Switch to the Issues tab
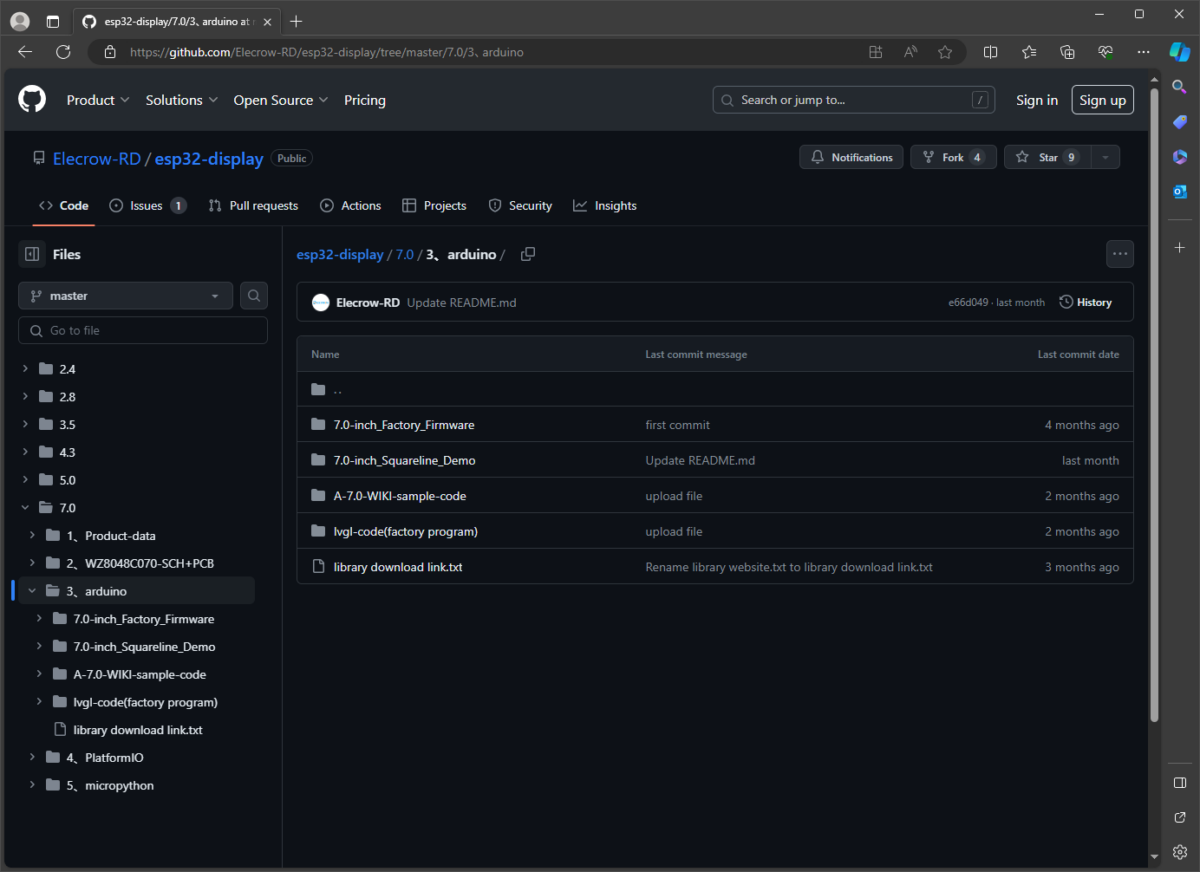This screenshot has width=1200, height=872. click(147, 206)
